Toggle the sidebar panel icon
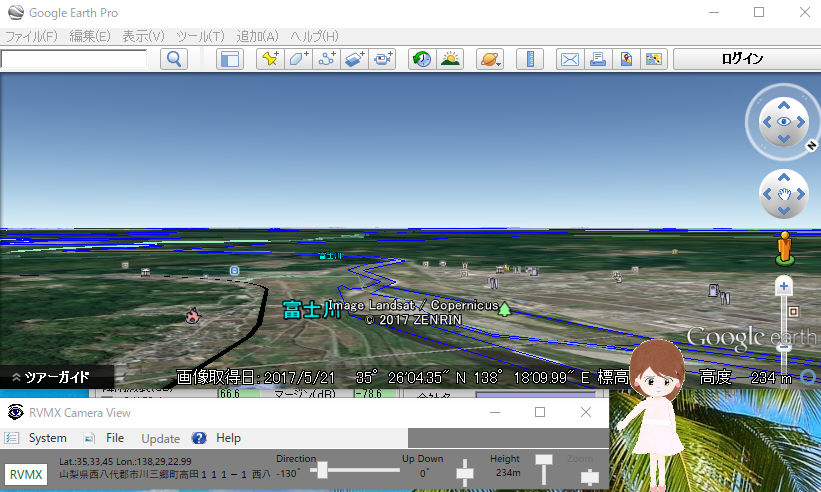 (x=230, y=59)
